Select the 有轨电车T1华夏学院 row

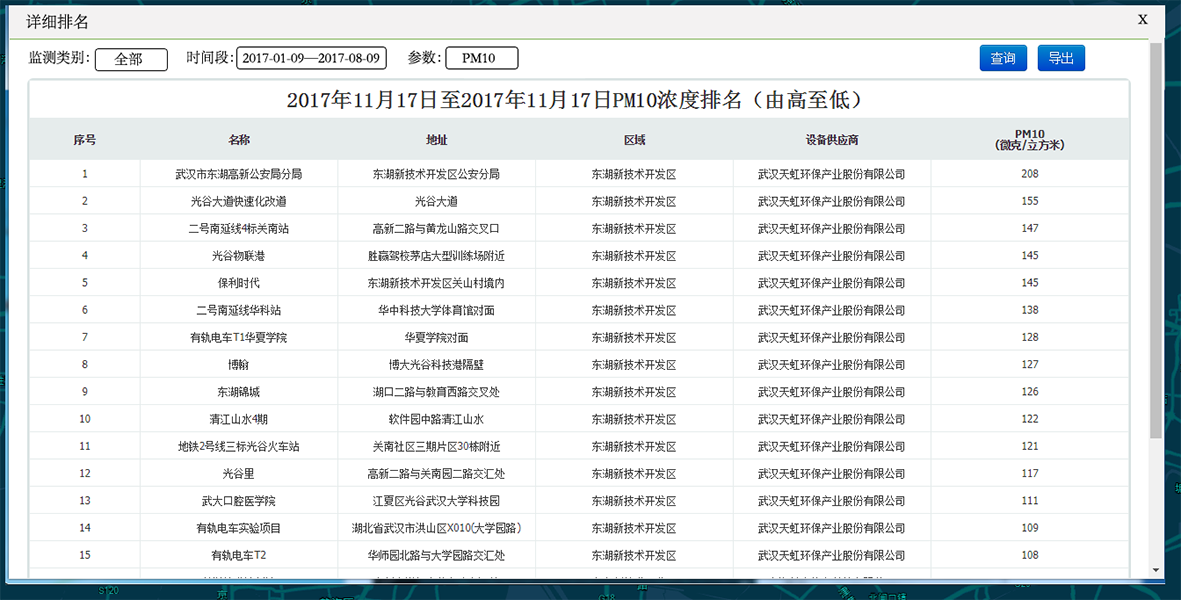(x=238, y=337)
